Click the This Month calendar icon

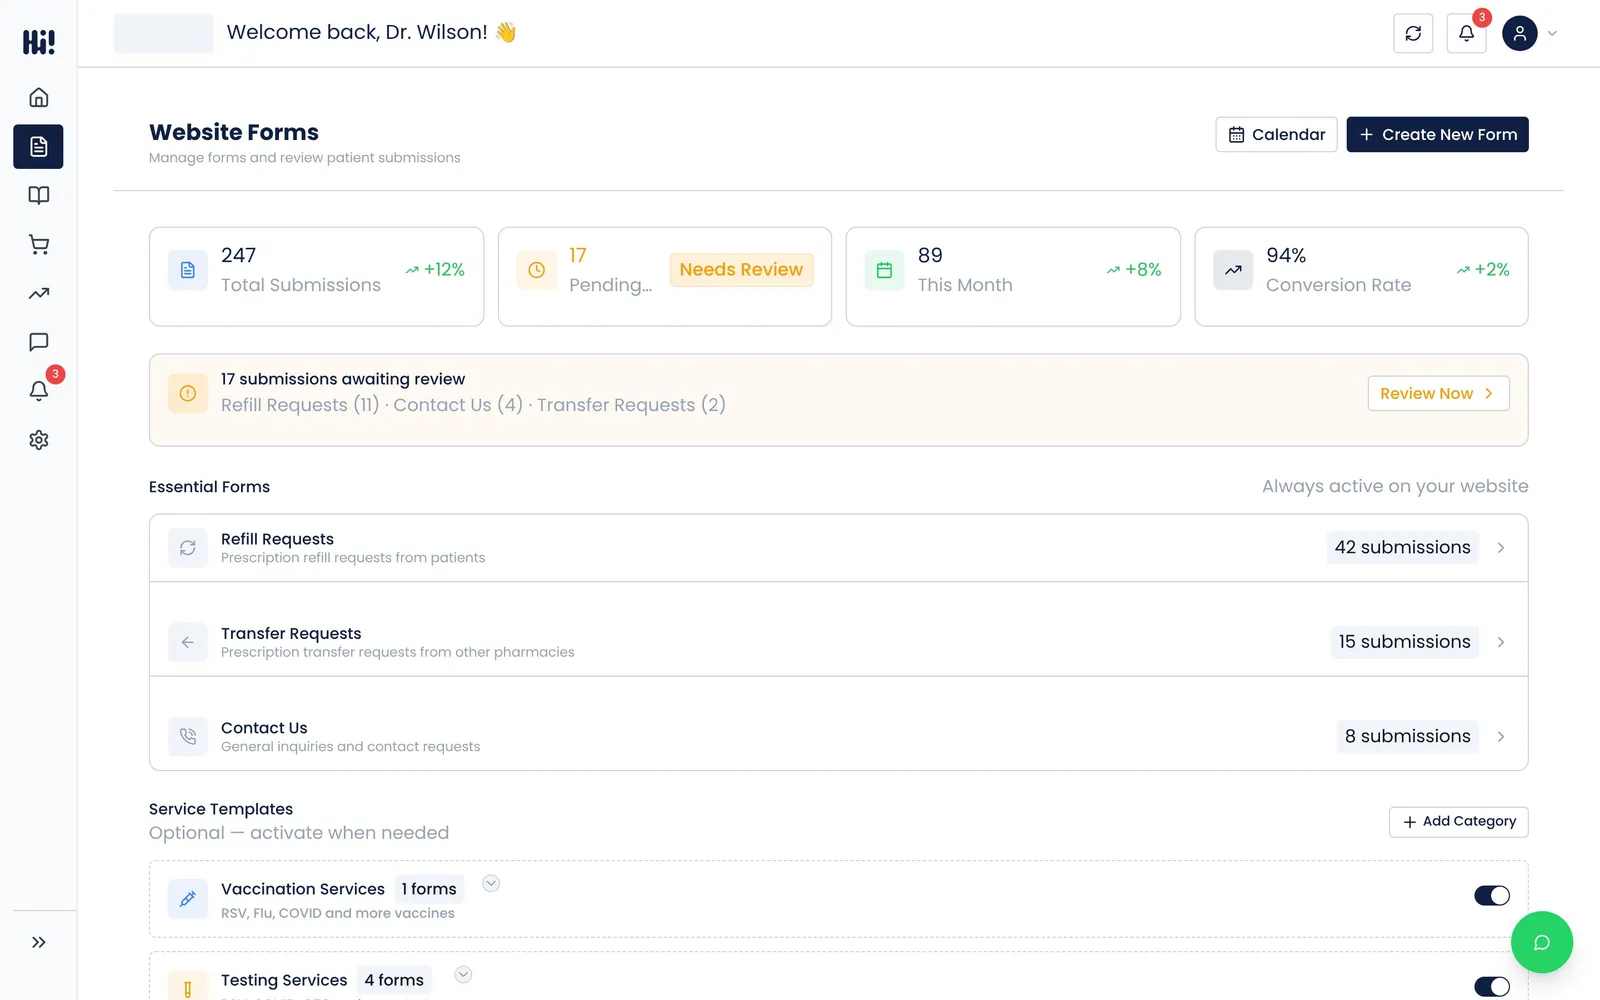tap(884, 270)
